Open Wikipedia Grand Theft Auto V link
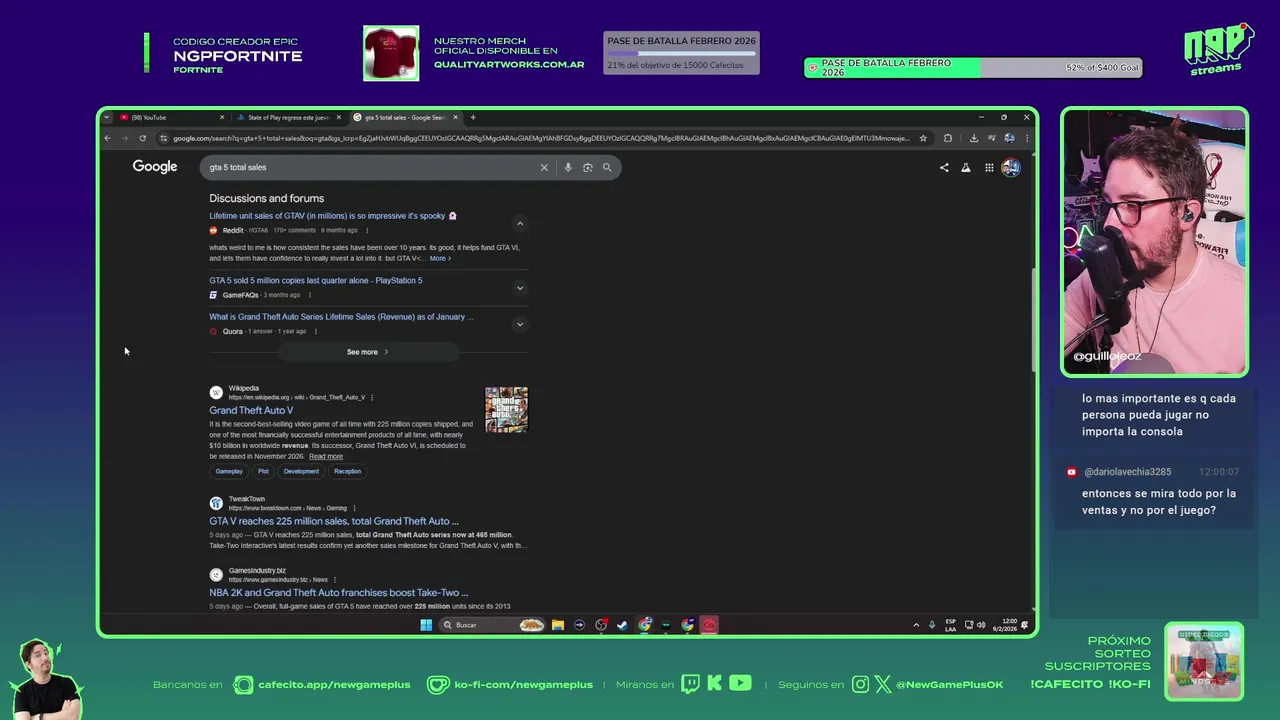Viewport: 1280px width, 720px height. (x=251, y=410)
